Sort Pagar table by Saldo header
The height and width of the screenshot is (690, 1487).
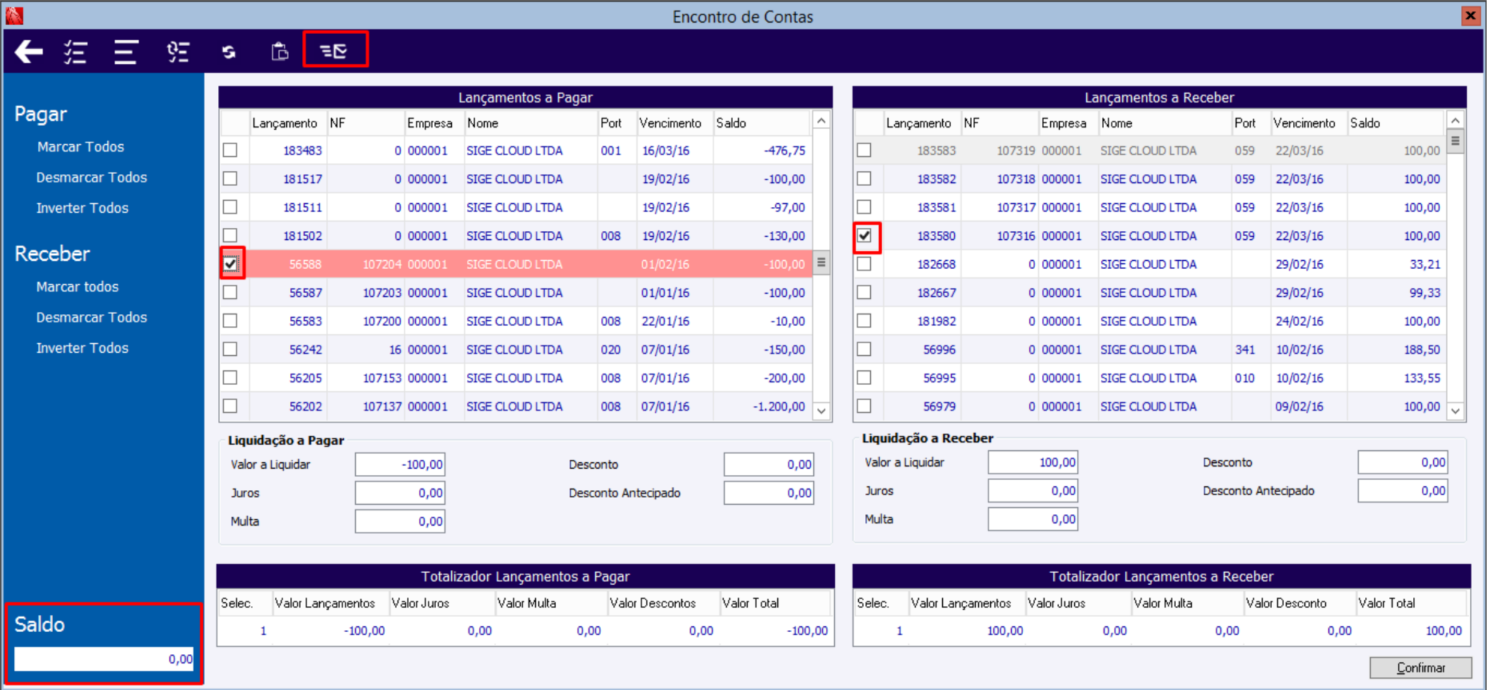[x=761, y=123]
